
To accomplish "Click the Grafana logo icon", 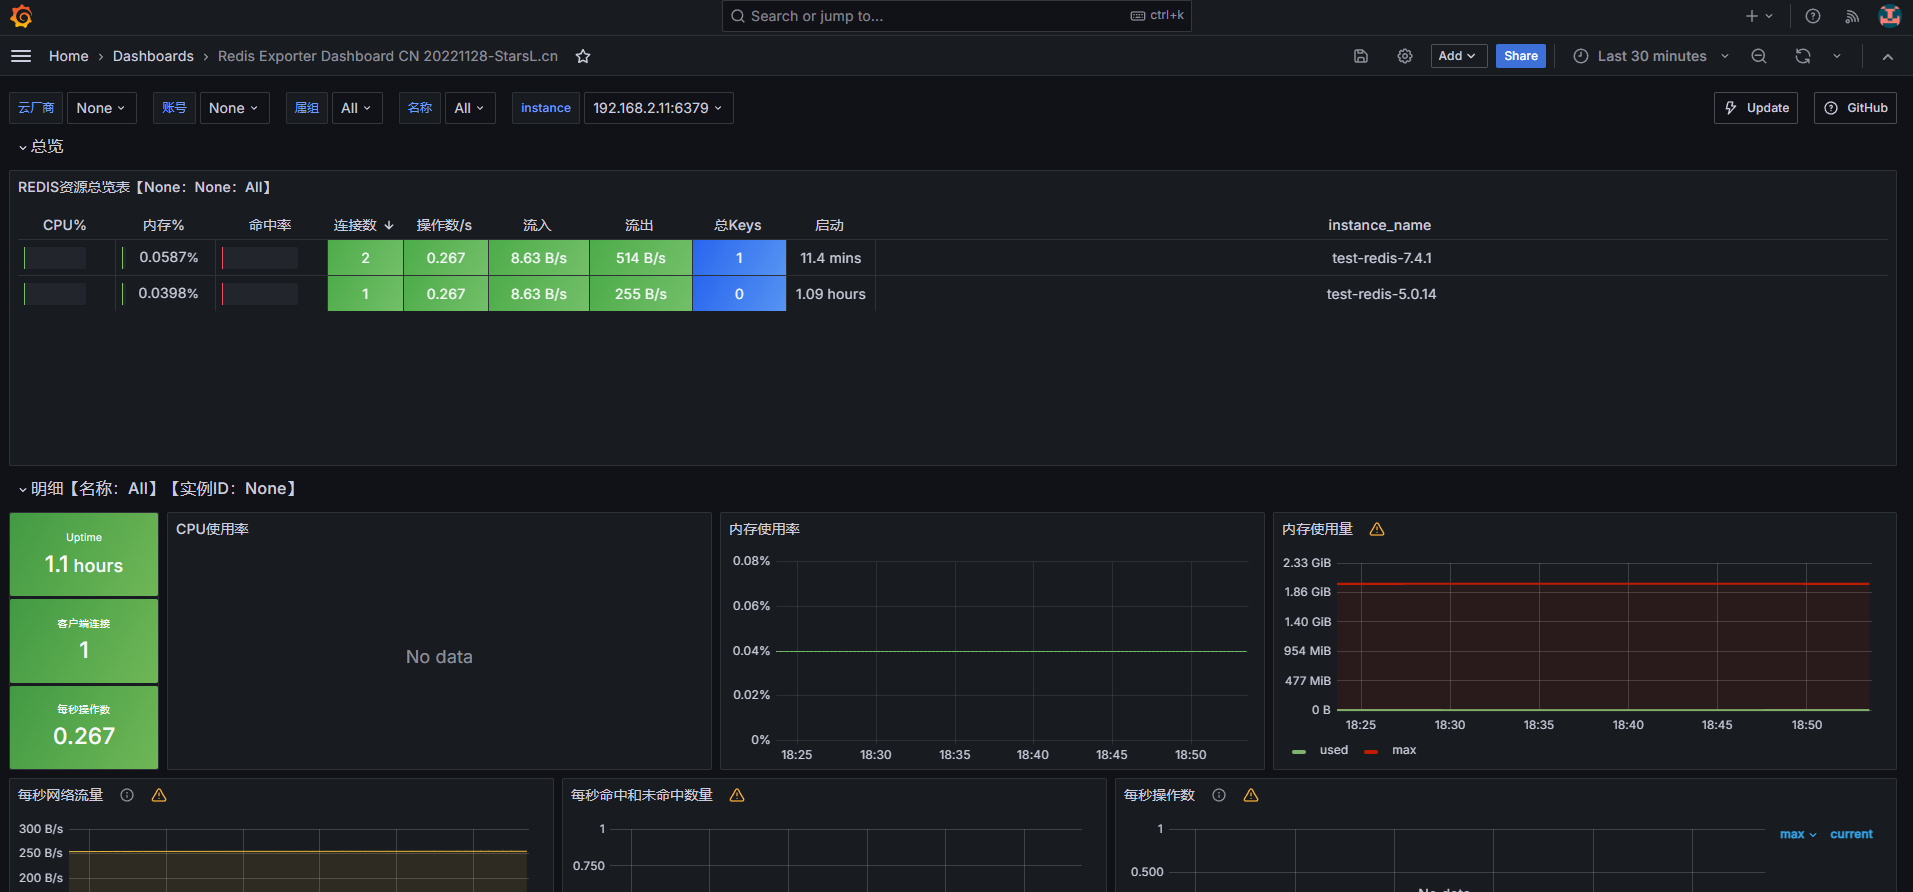I will (x=21, y=16).
